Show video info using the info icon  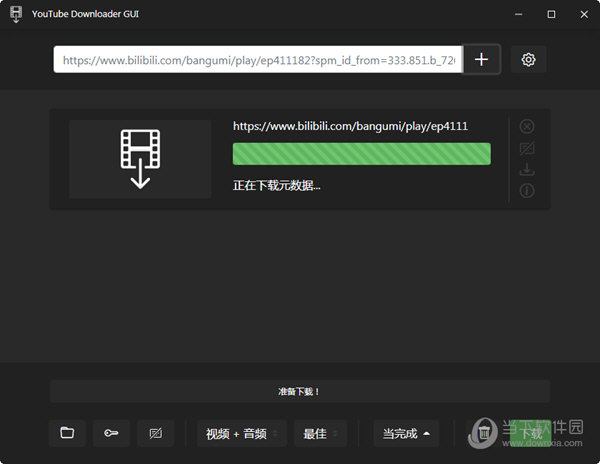[527, 190]
